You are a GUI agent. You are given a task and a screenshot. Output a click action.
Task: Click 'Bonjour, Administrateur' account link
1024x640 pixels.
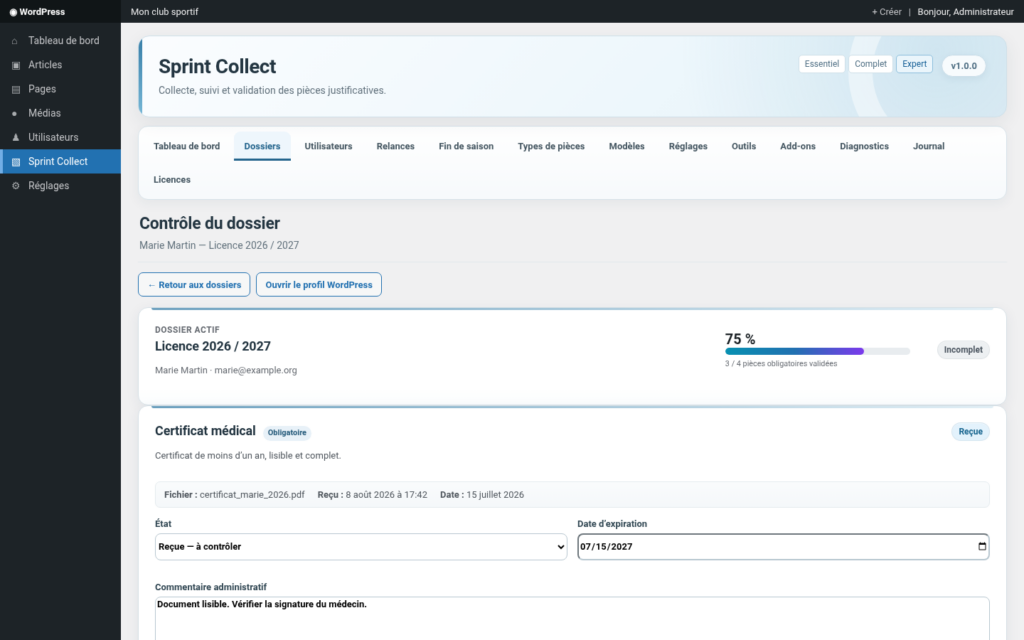click(965, 12)
